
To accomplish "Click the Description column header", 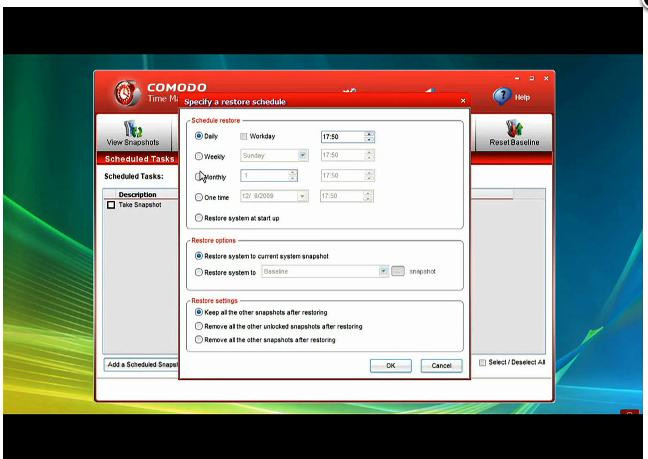I will (x=137, y=194).
